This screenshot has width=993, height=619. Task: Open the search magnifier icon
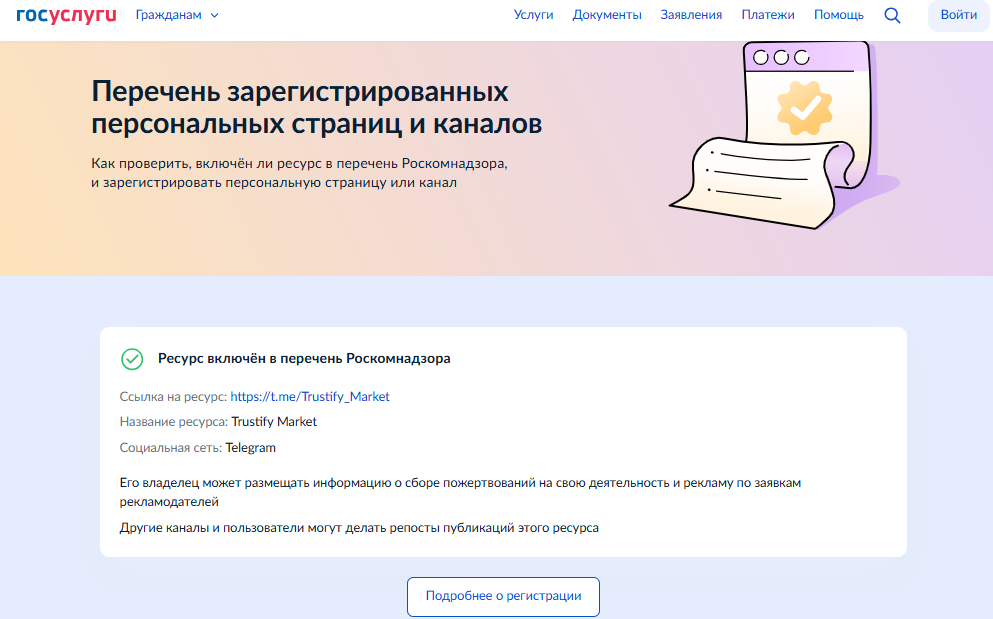point(892,15)
